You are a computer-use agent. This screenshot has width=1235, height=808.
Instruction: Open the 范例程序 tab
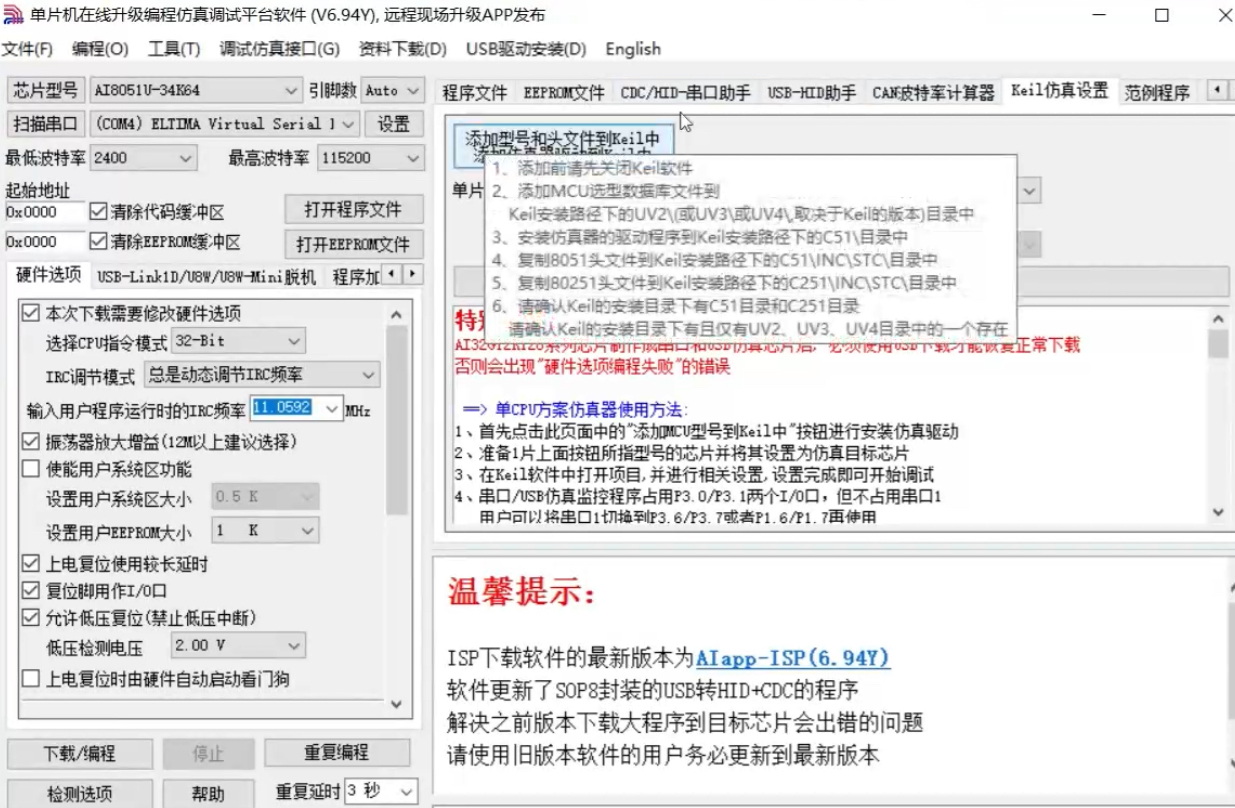pyautogui.click(x=1157, y=92)
